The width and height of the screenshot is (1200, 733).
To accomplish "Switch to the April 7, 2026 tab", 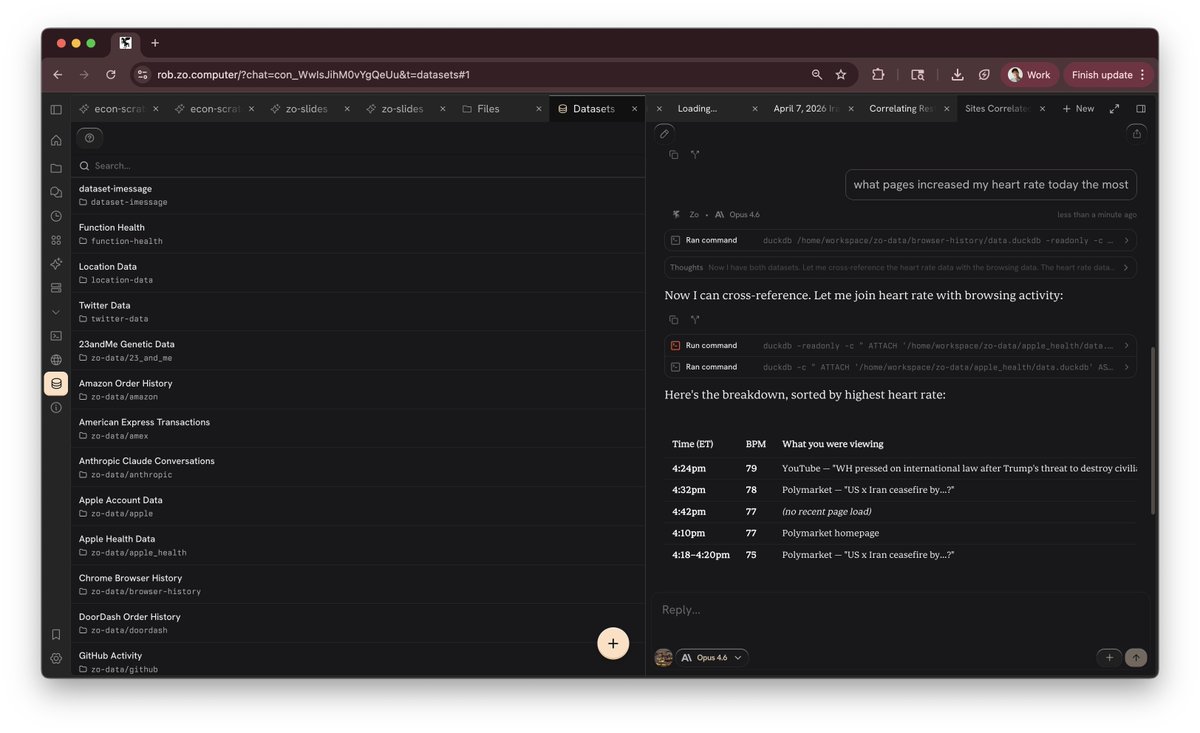I will pos(805,109).
